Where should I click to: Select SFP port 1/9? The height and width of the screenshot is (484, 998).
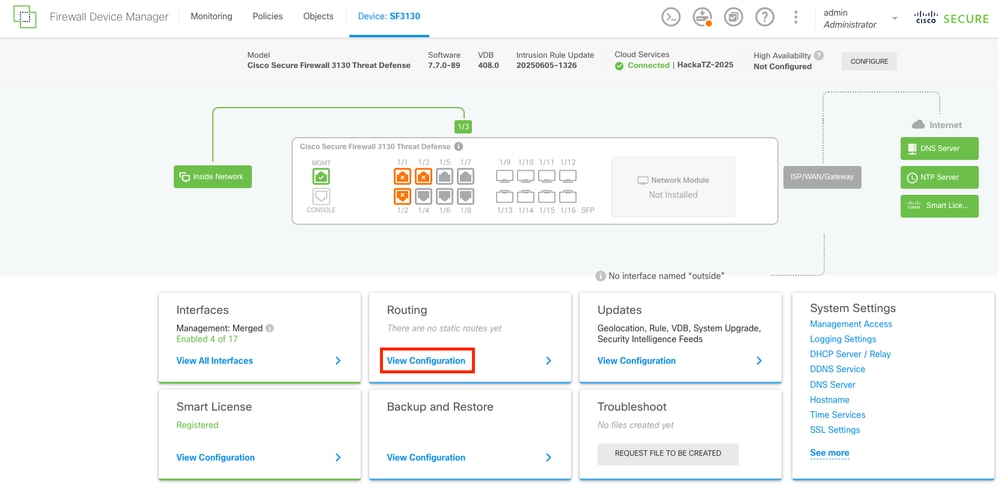[x=505, y=176]
